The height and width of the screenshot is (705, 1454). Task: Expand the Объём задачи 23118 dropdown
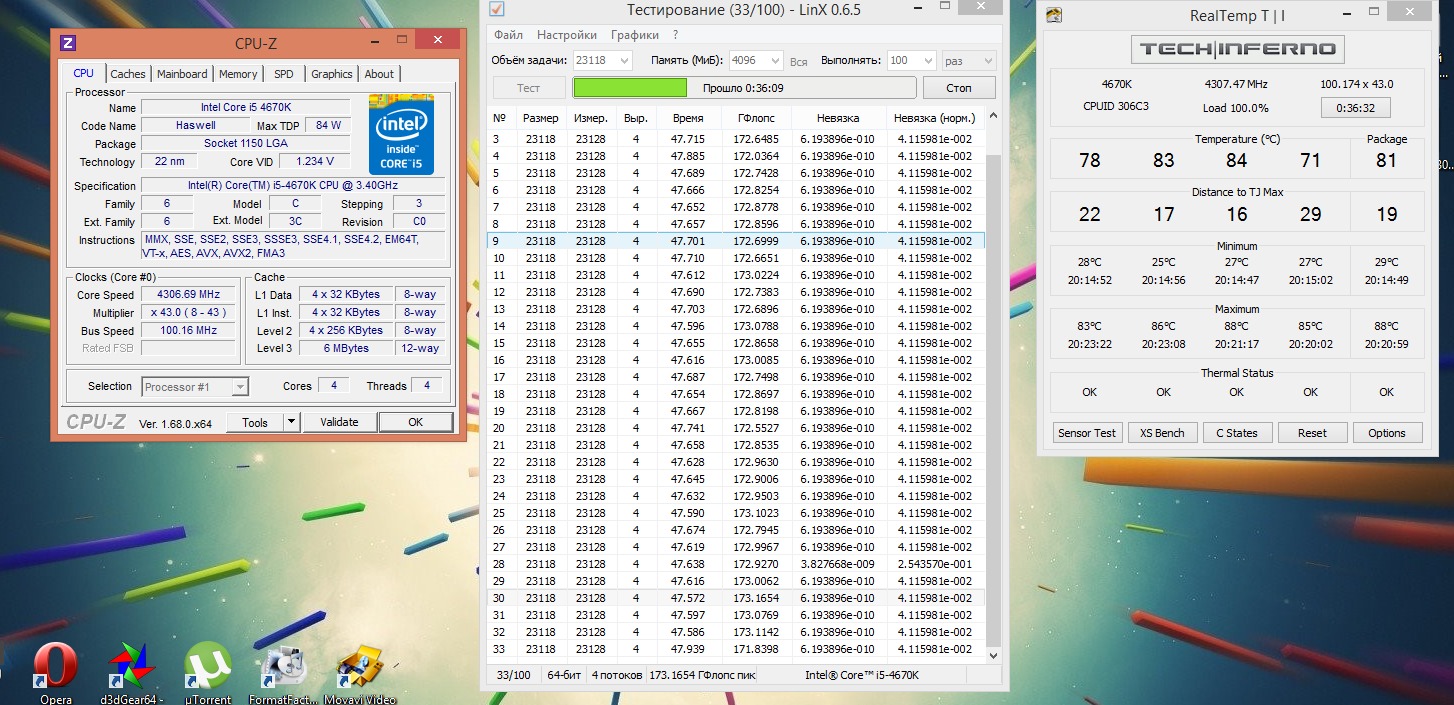coord(624,61)
